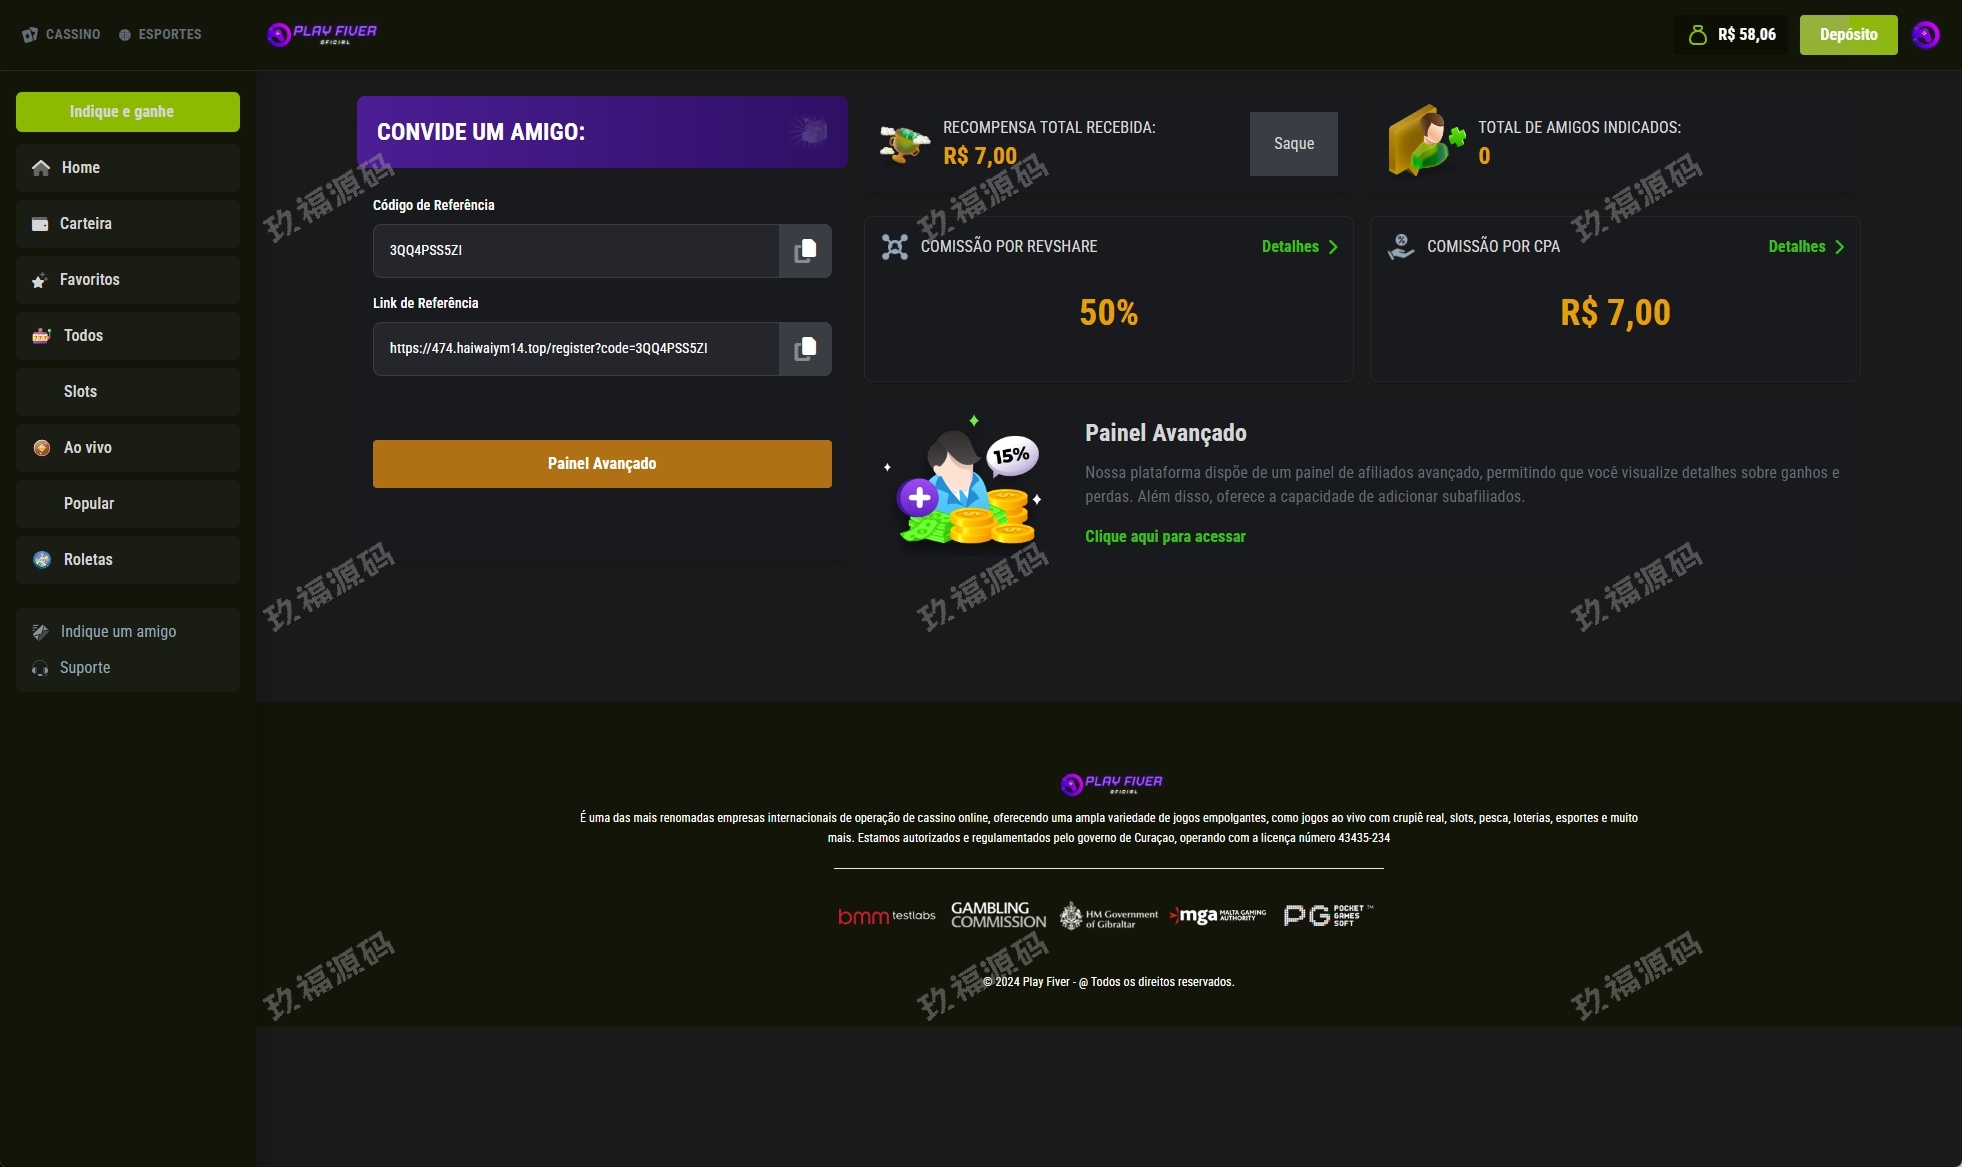
Task: Expand Detalhes for Comissão por CPA
Action: pyautogui.click(x=1807, y=247)
